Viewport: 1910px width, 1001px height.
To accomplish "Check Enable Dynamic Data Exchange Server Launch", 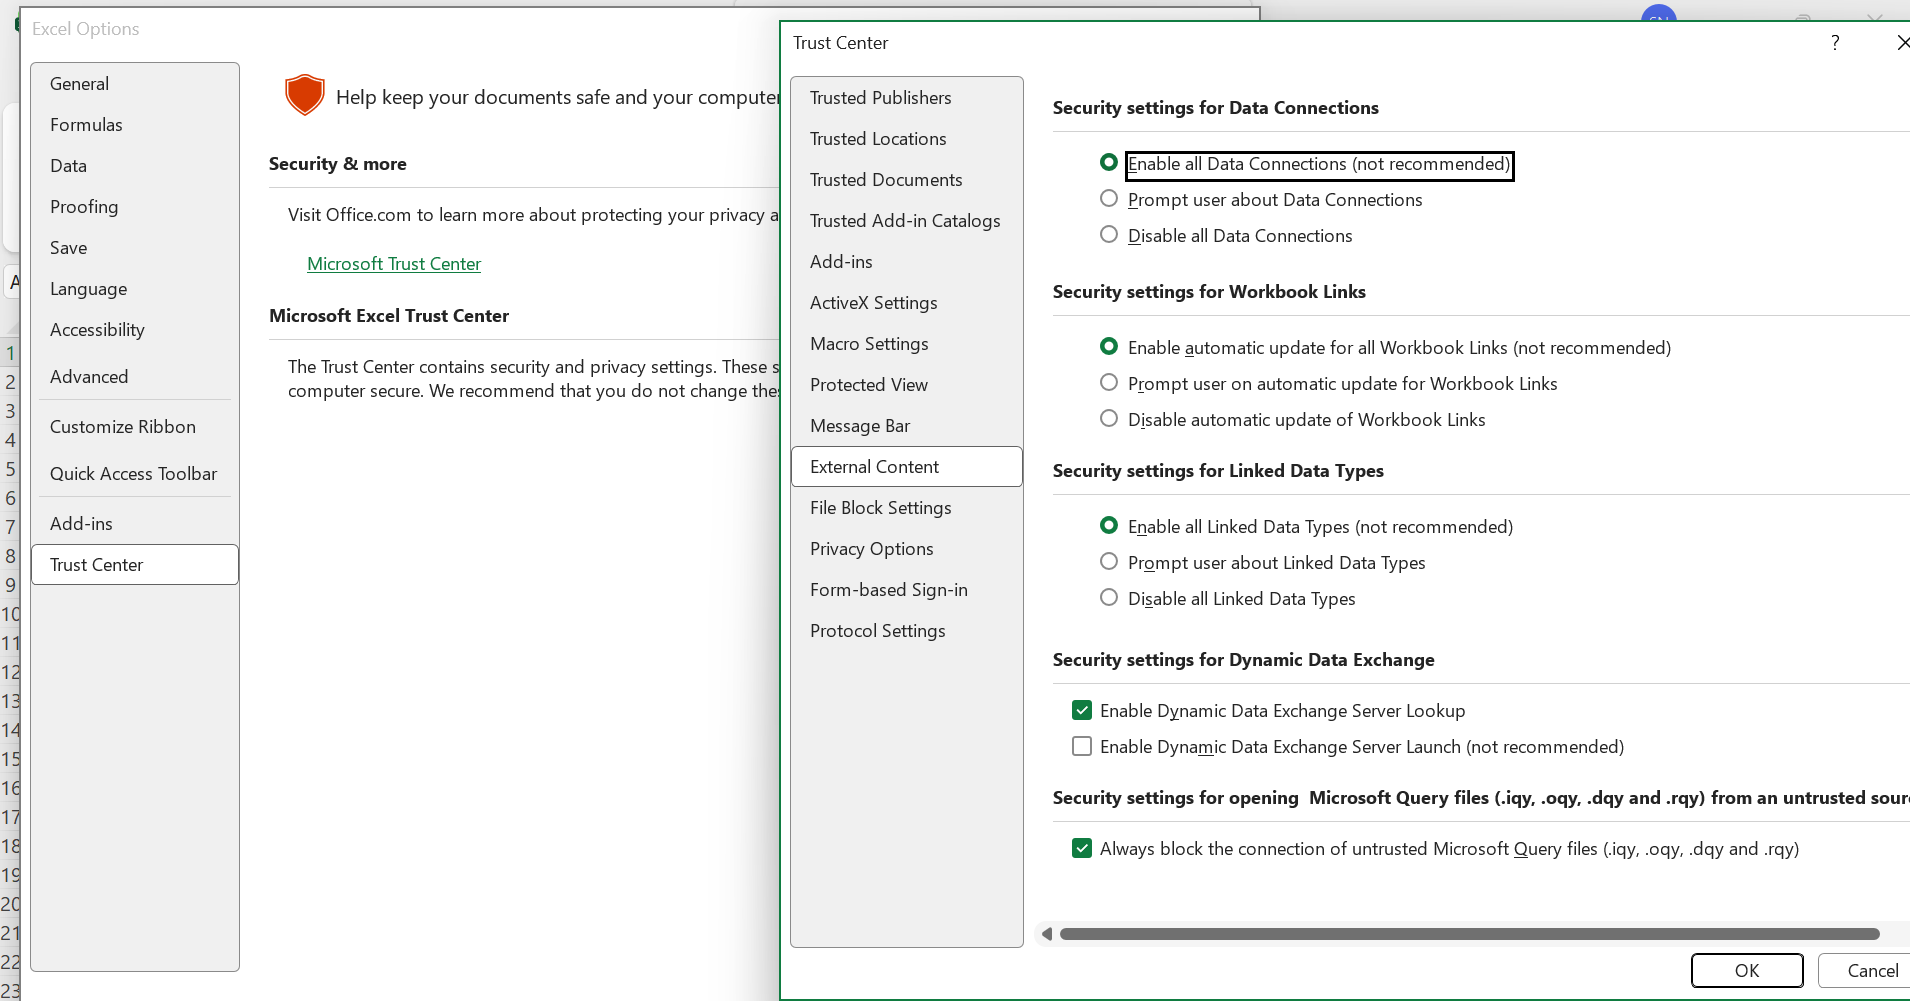I will (1082, 746).
